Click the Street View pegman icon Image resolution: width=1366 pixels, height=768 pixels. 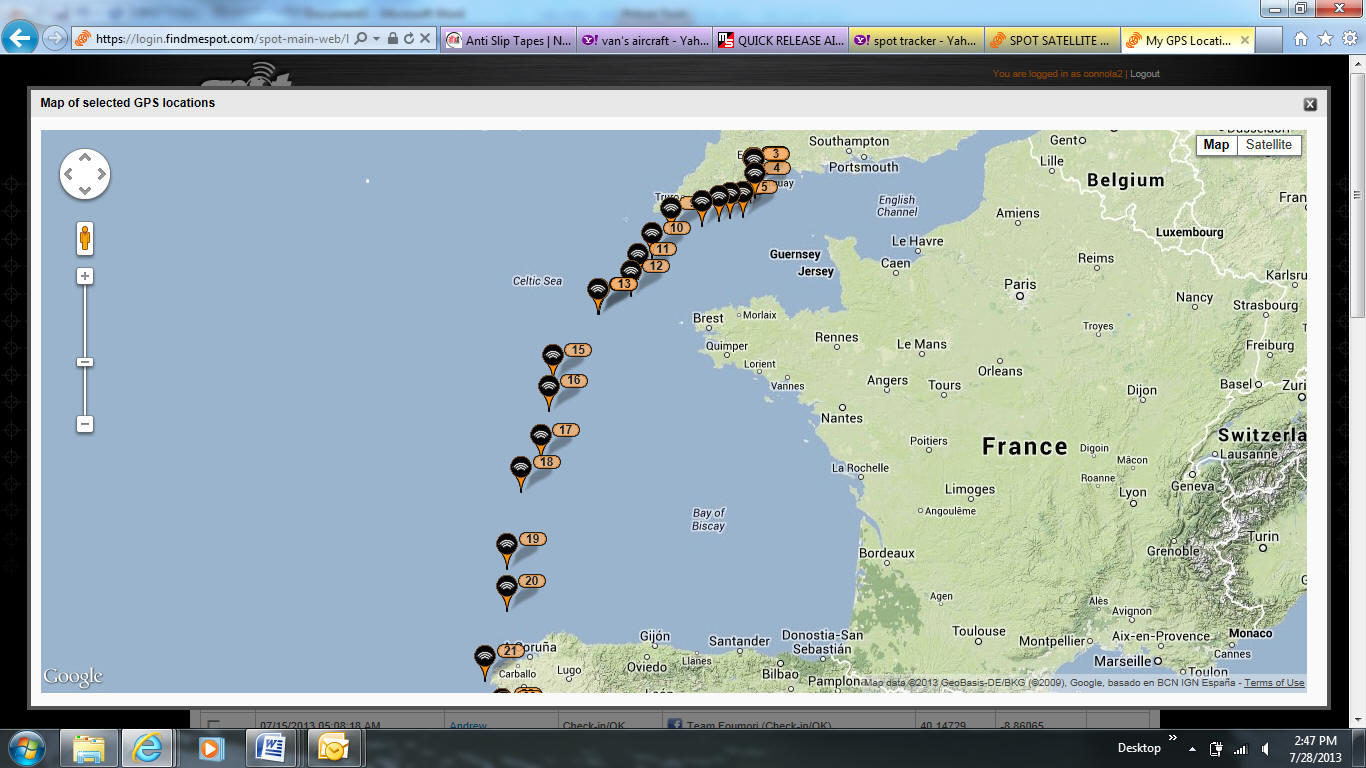[85, 238]
